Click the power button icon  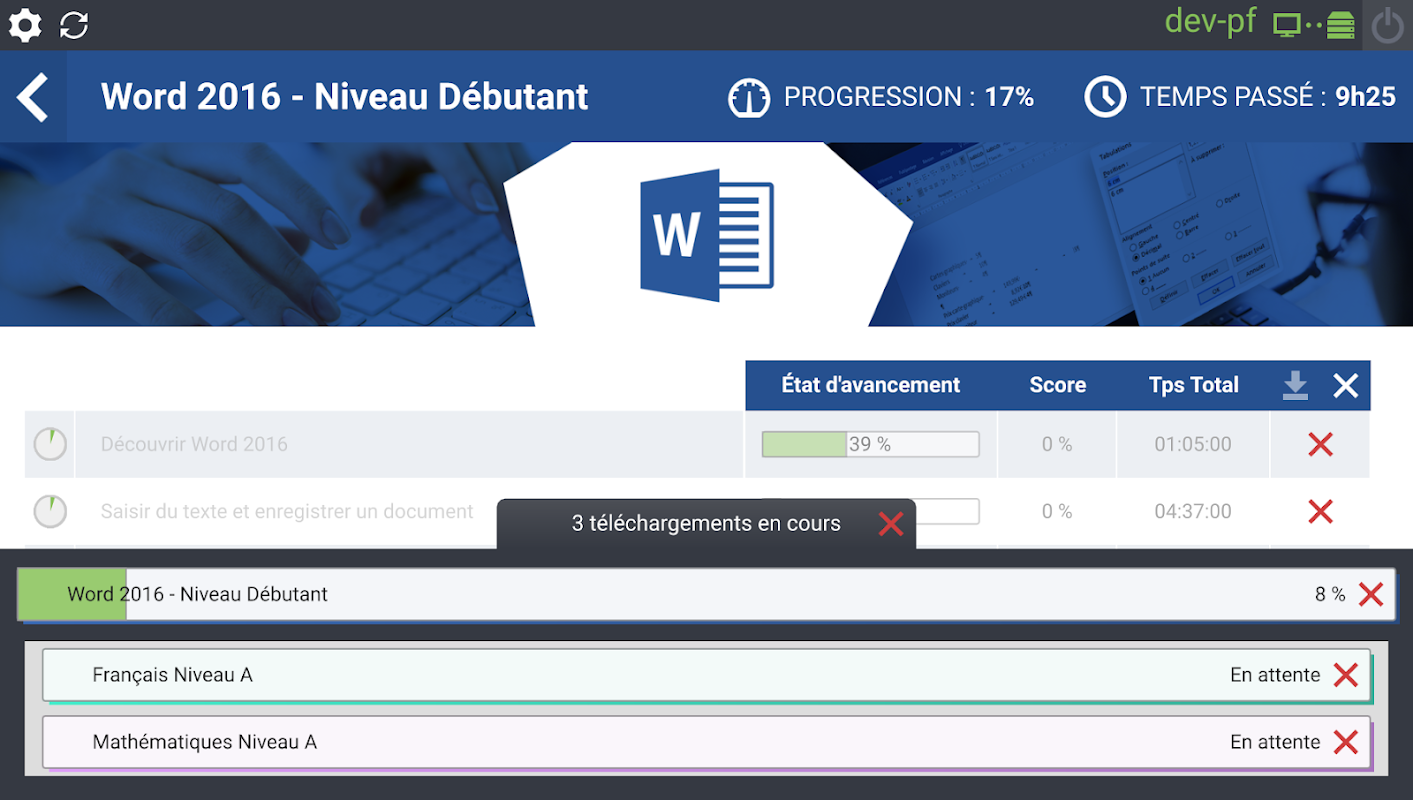[x=1388, y=25]
